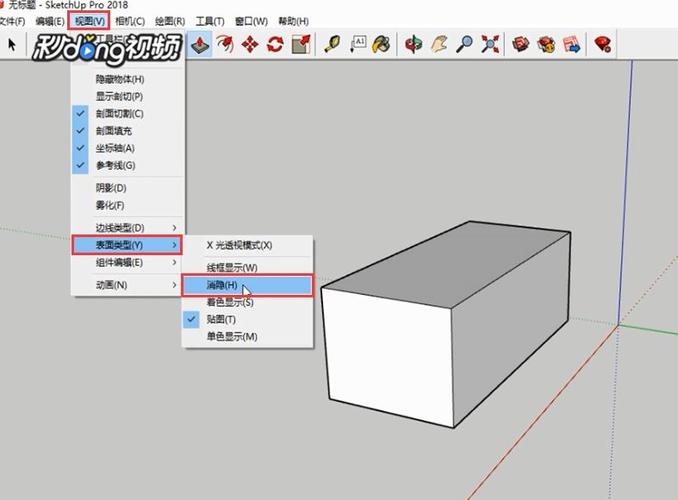Toggle 隐藏物体(H) option
The image size is (678, 500).
pyautogui.click(x=128, y=79)
